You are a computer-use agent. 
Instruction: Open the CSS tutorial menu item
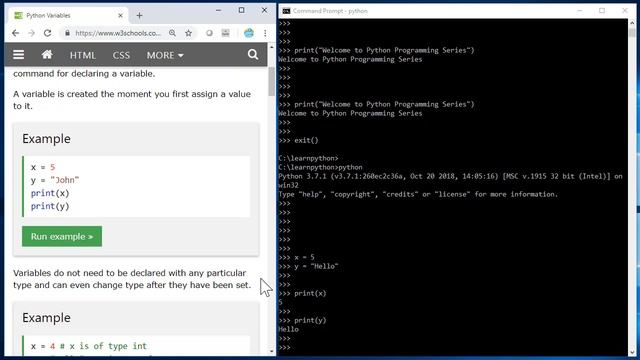121,55
